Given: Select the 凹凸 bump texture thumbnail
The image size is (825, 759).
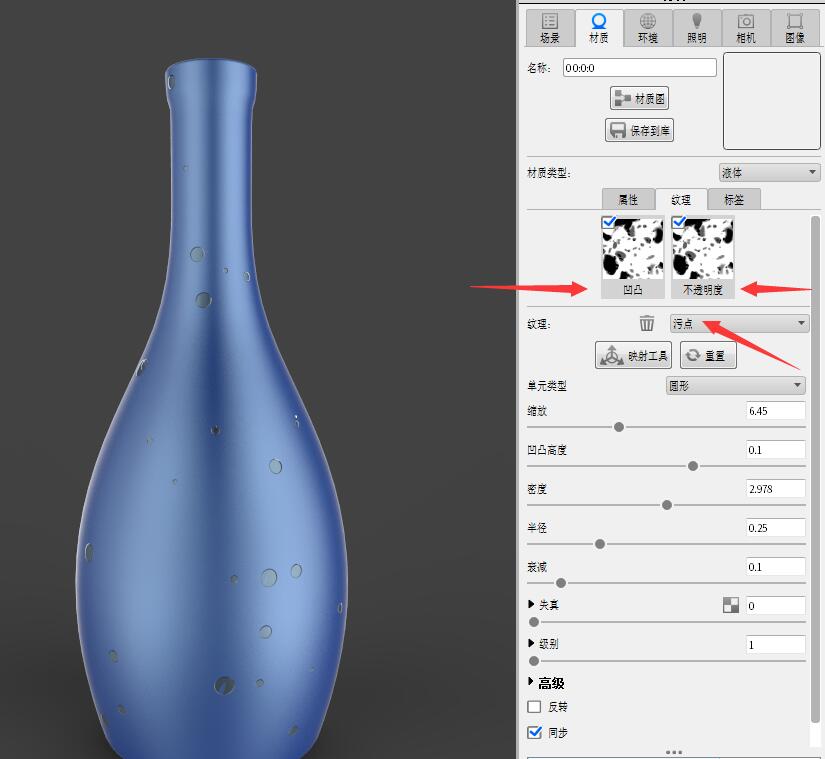Looking at the screenshot, I should pos(632,257).
